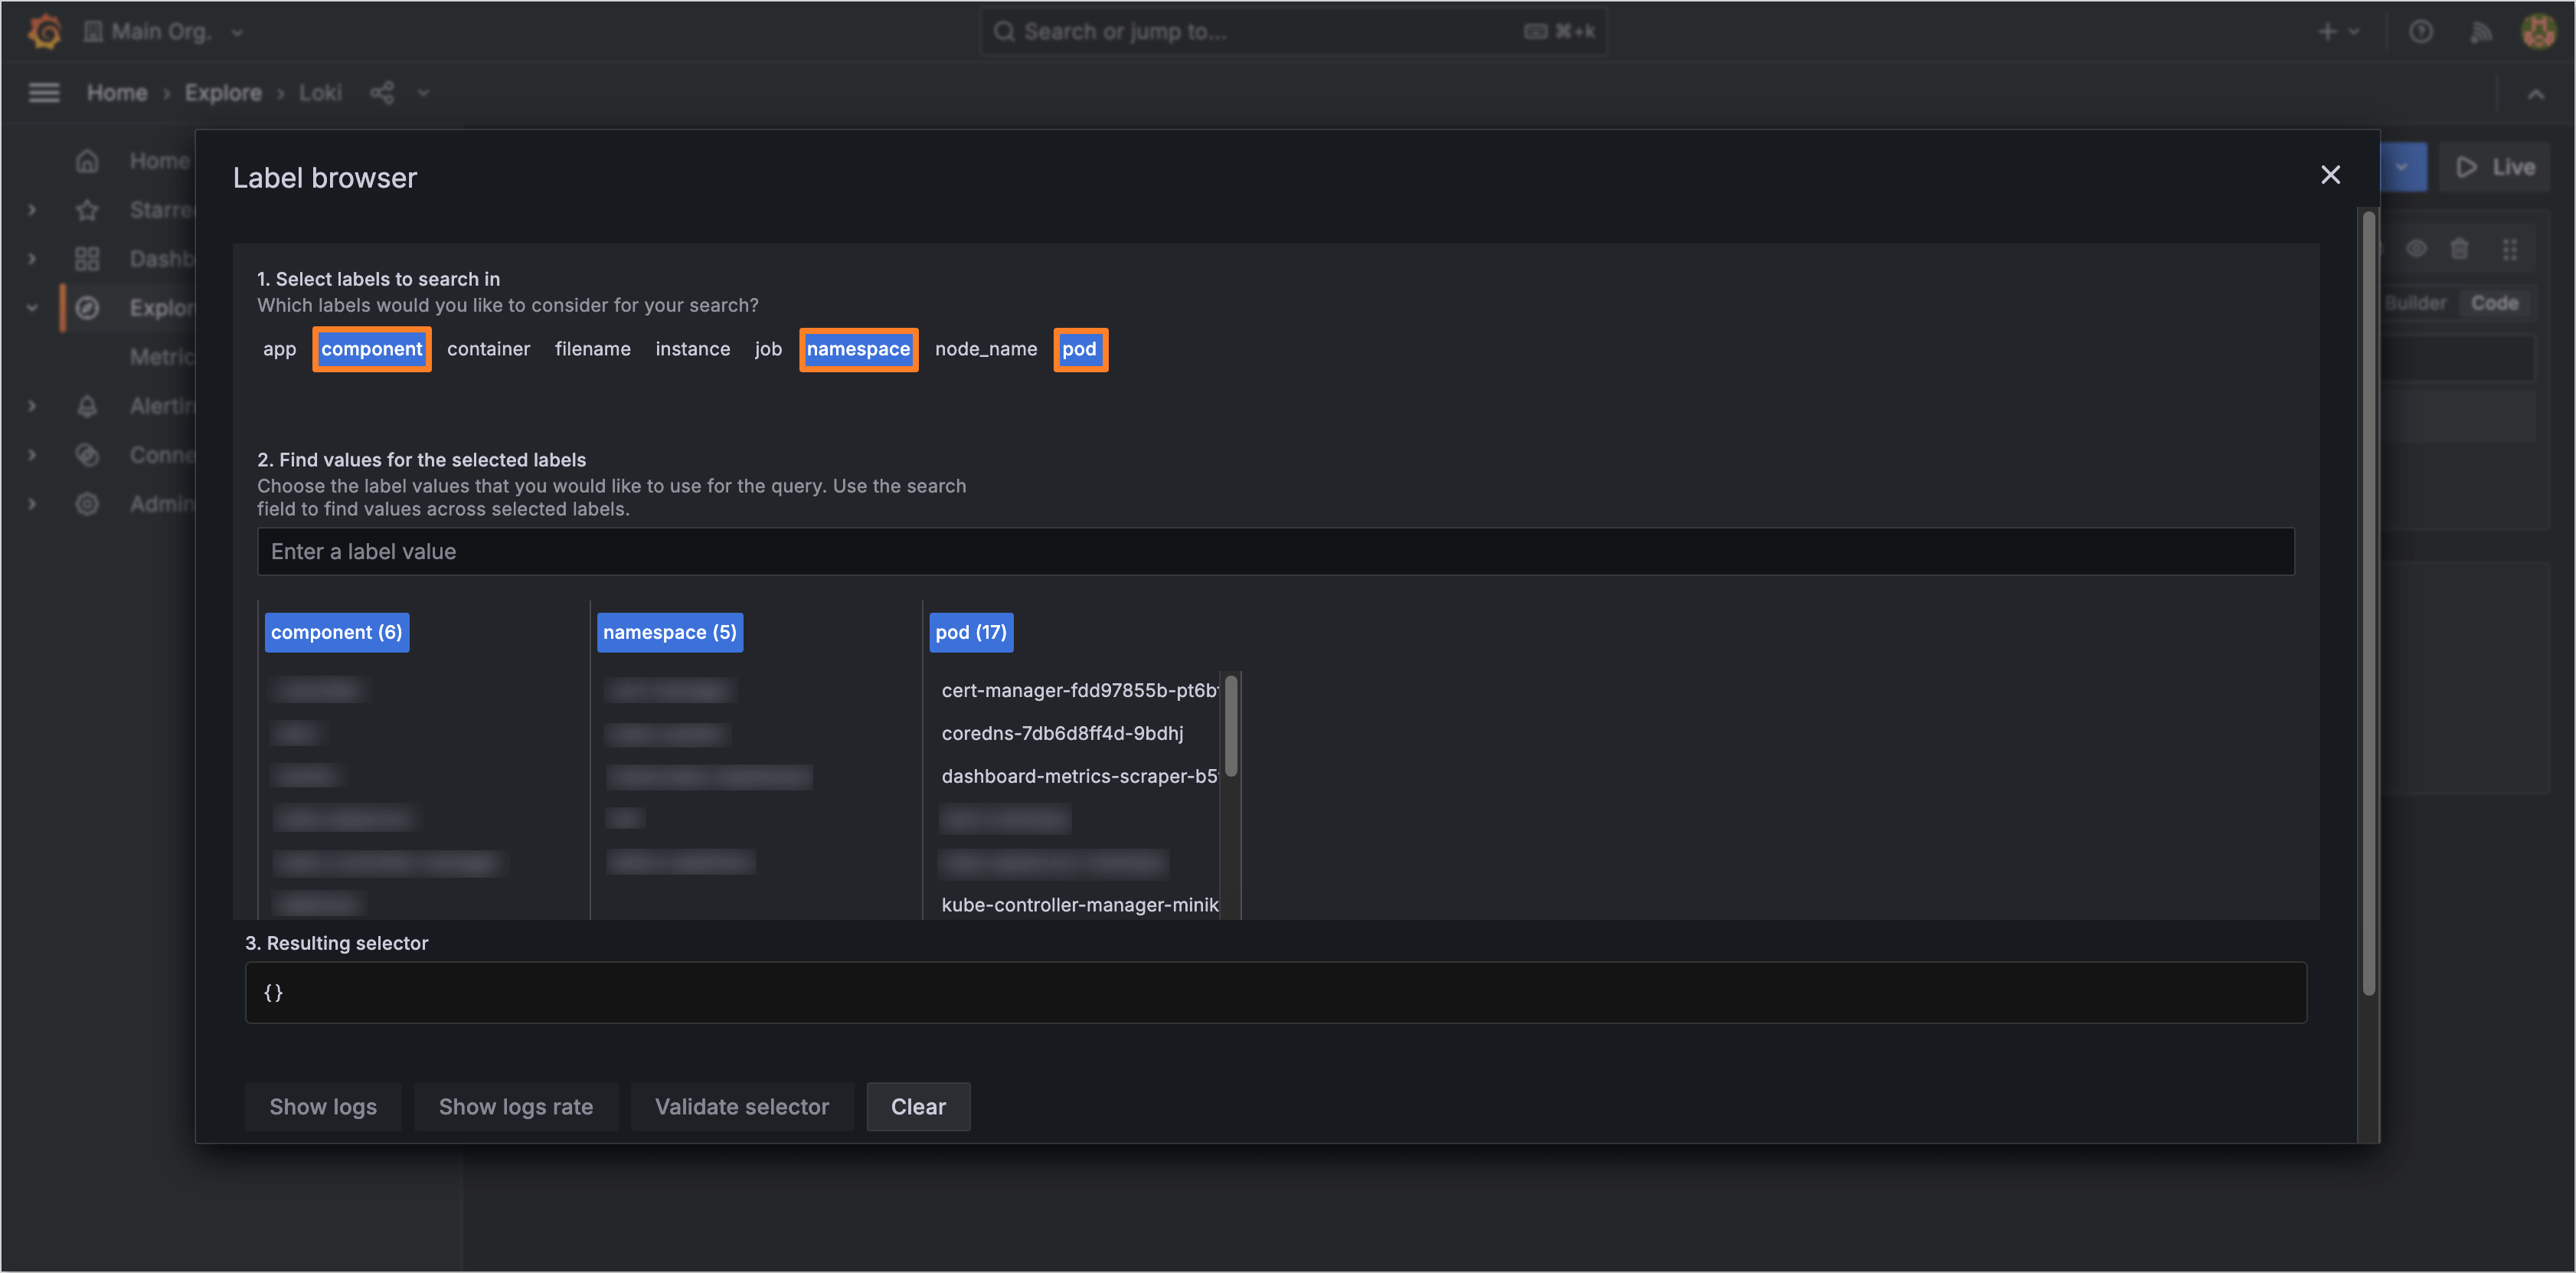Switch to the Code tab
Screen dimensions: 2576x1273
pos(2495,302)
